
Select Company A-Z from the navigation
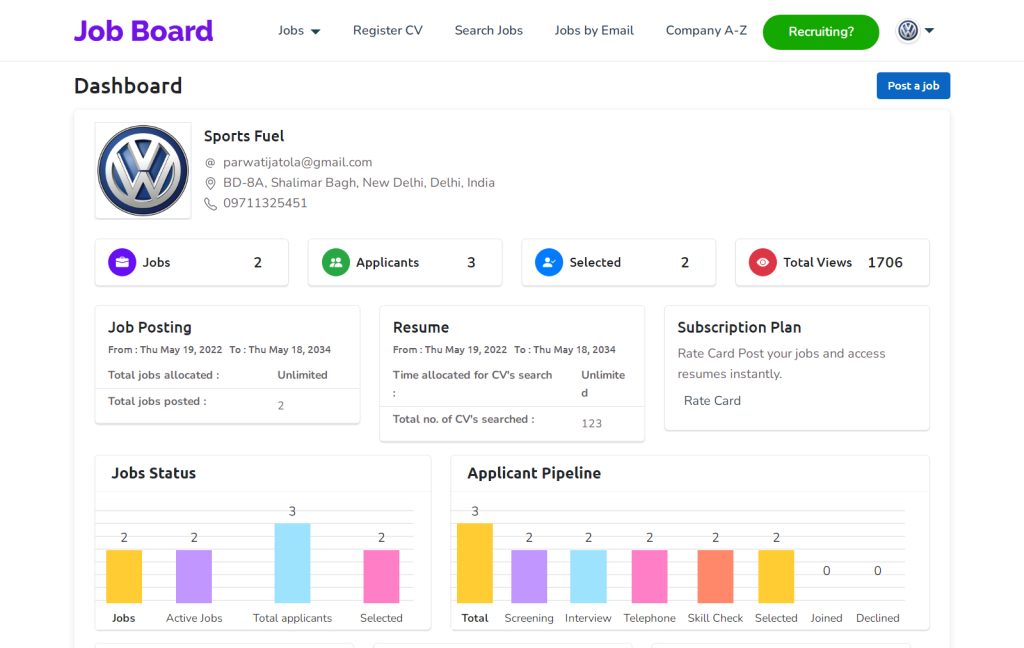point(705,31)
